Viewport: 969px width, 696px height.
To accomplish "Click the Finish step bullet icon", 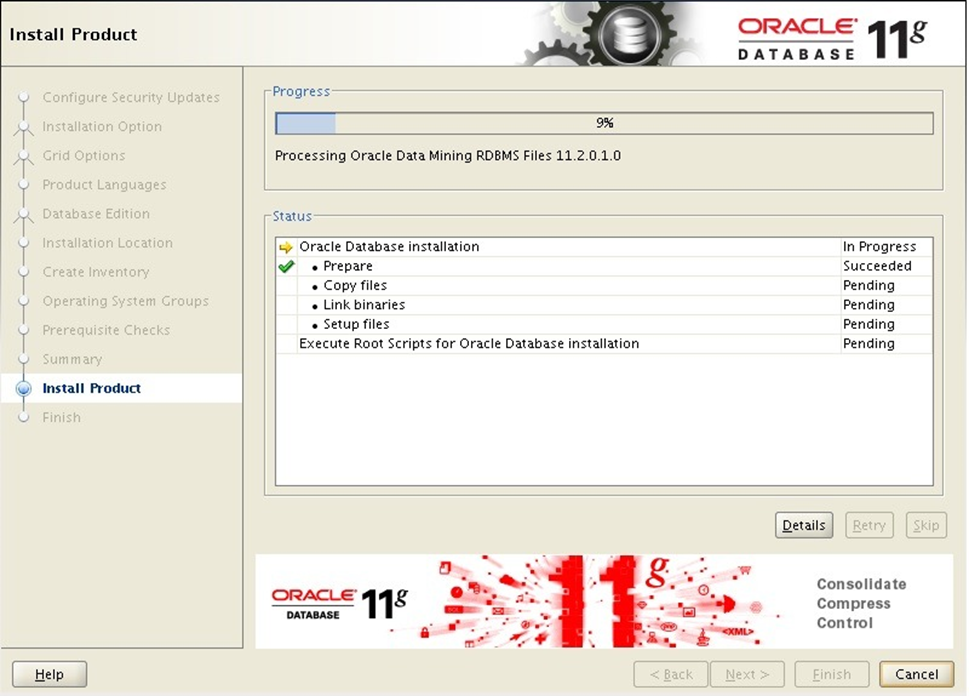I will (x=23, y=417).
